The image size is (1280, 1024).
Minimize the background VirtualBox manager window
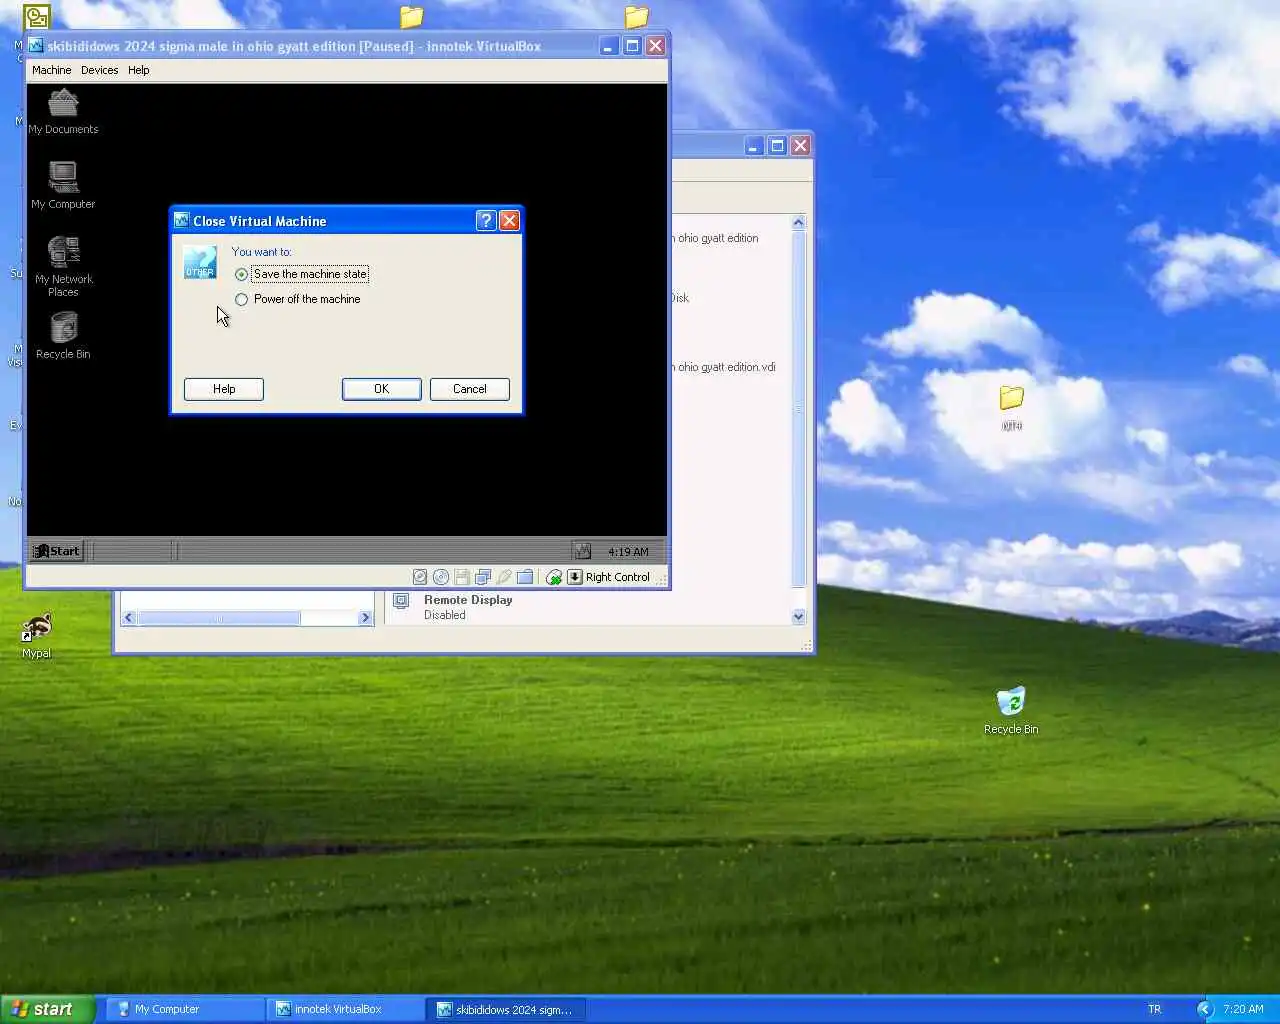[753, 146]
